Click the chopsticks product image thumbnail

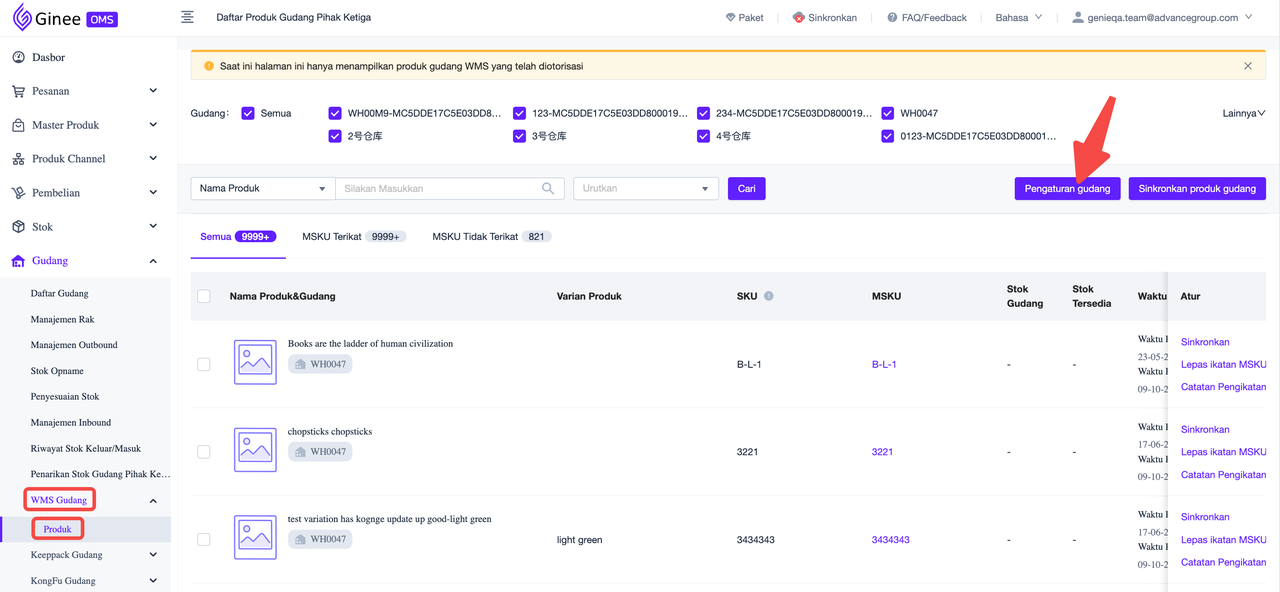click(255, 450)
